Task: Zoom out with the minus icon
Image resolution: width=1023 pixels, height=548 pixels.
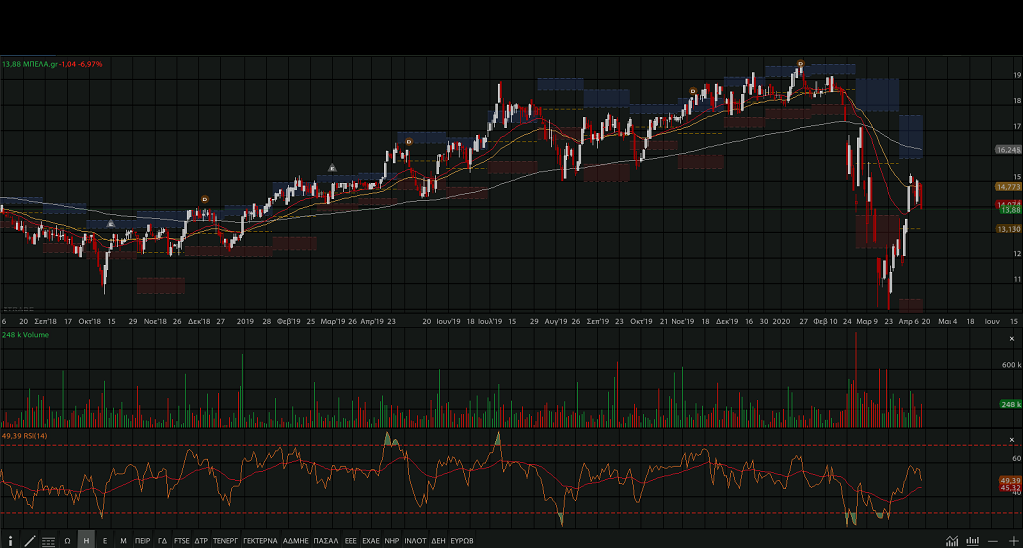Action: click(x=991, y=540)
